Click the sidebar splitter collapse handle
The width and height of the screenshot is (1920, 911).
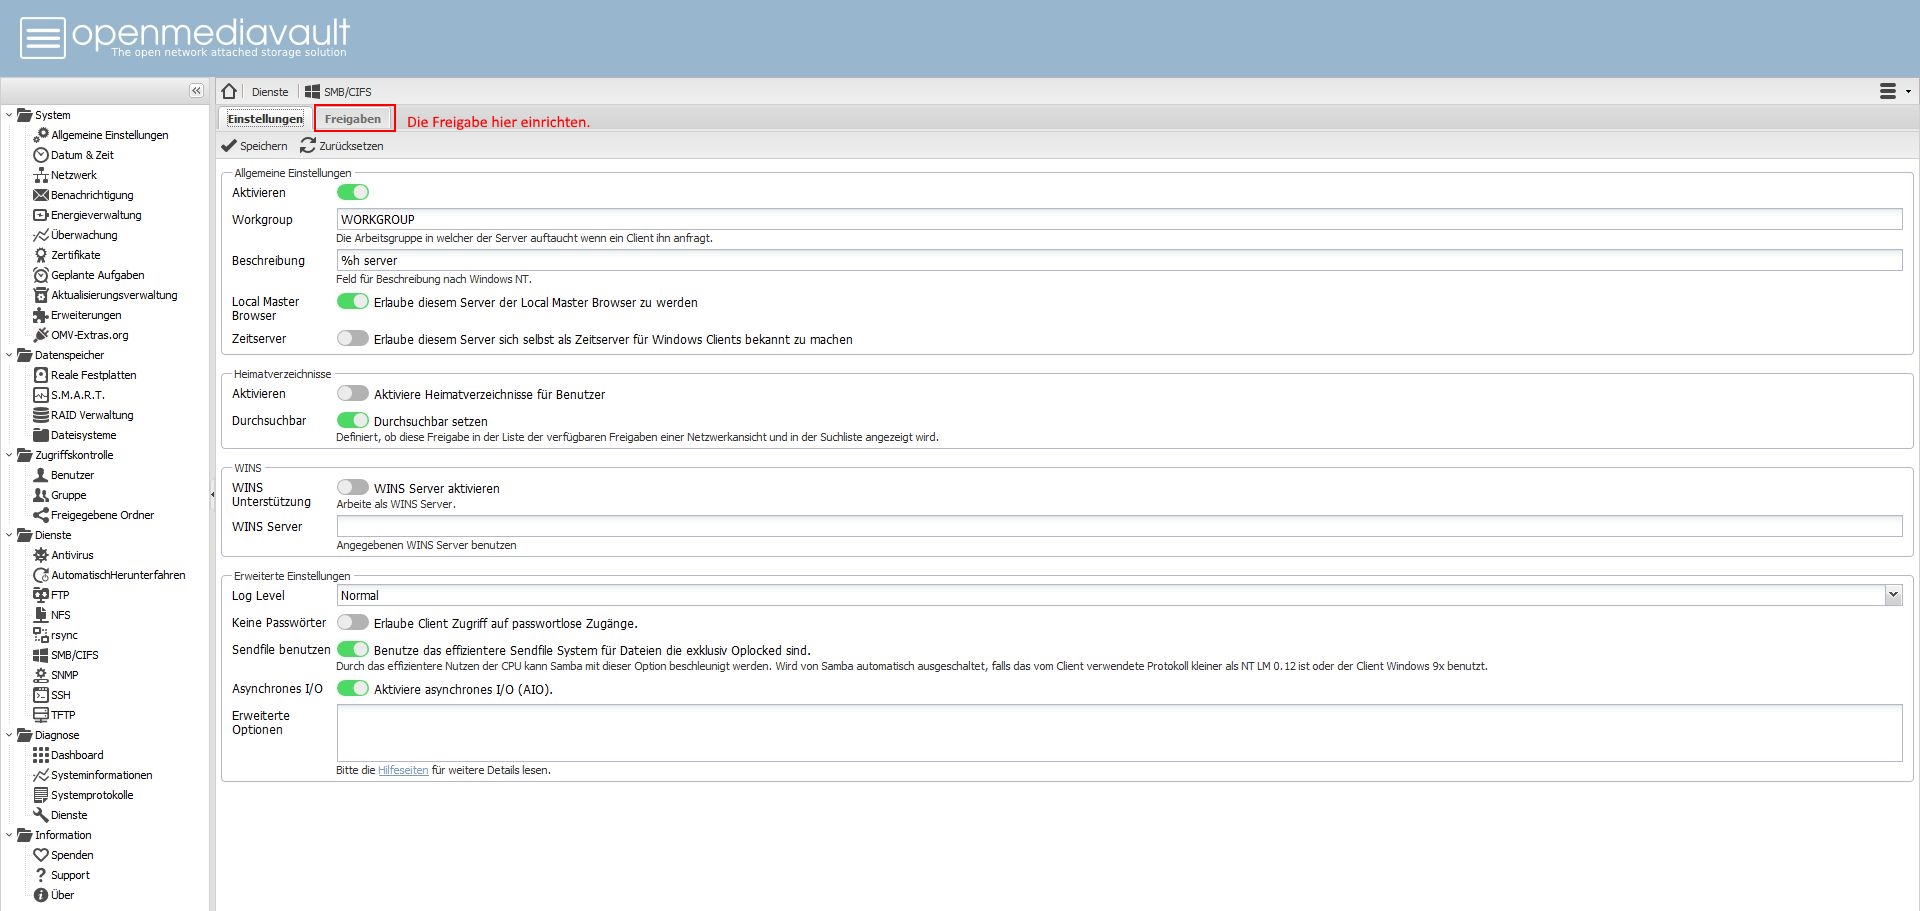[x=212, y=494]
